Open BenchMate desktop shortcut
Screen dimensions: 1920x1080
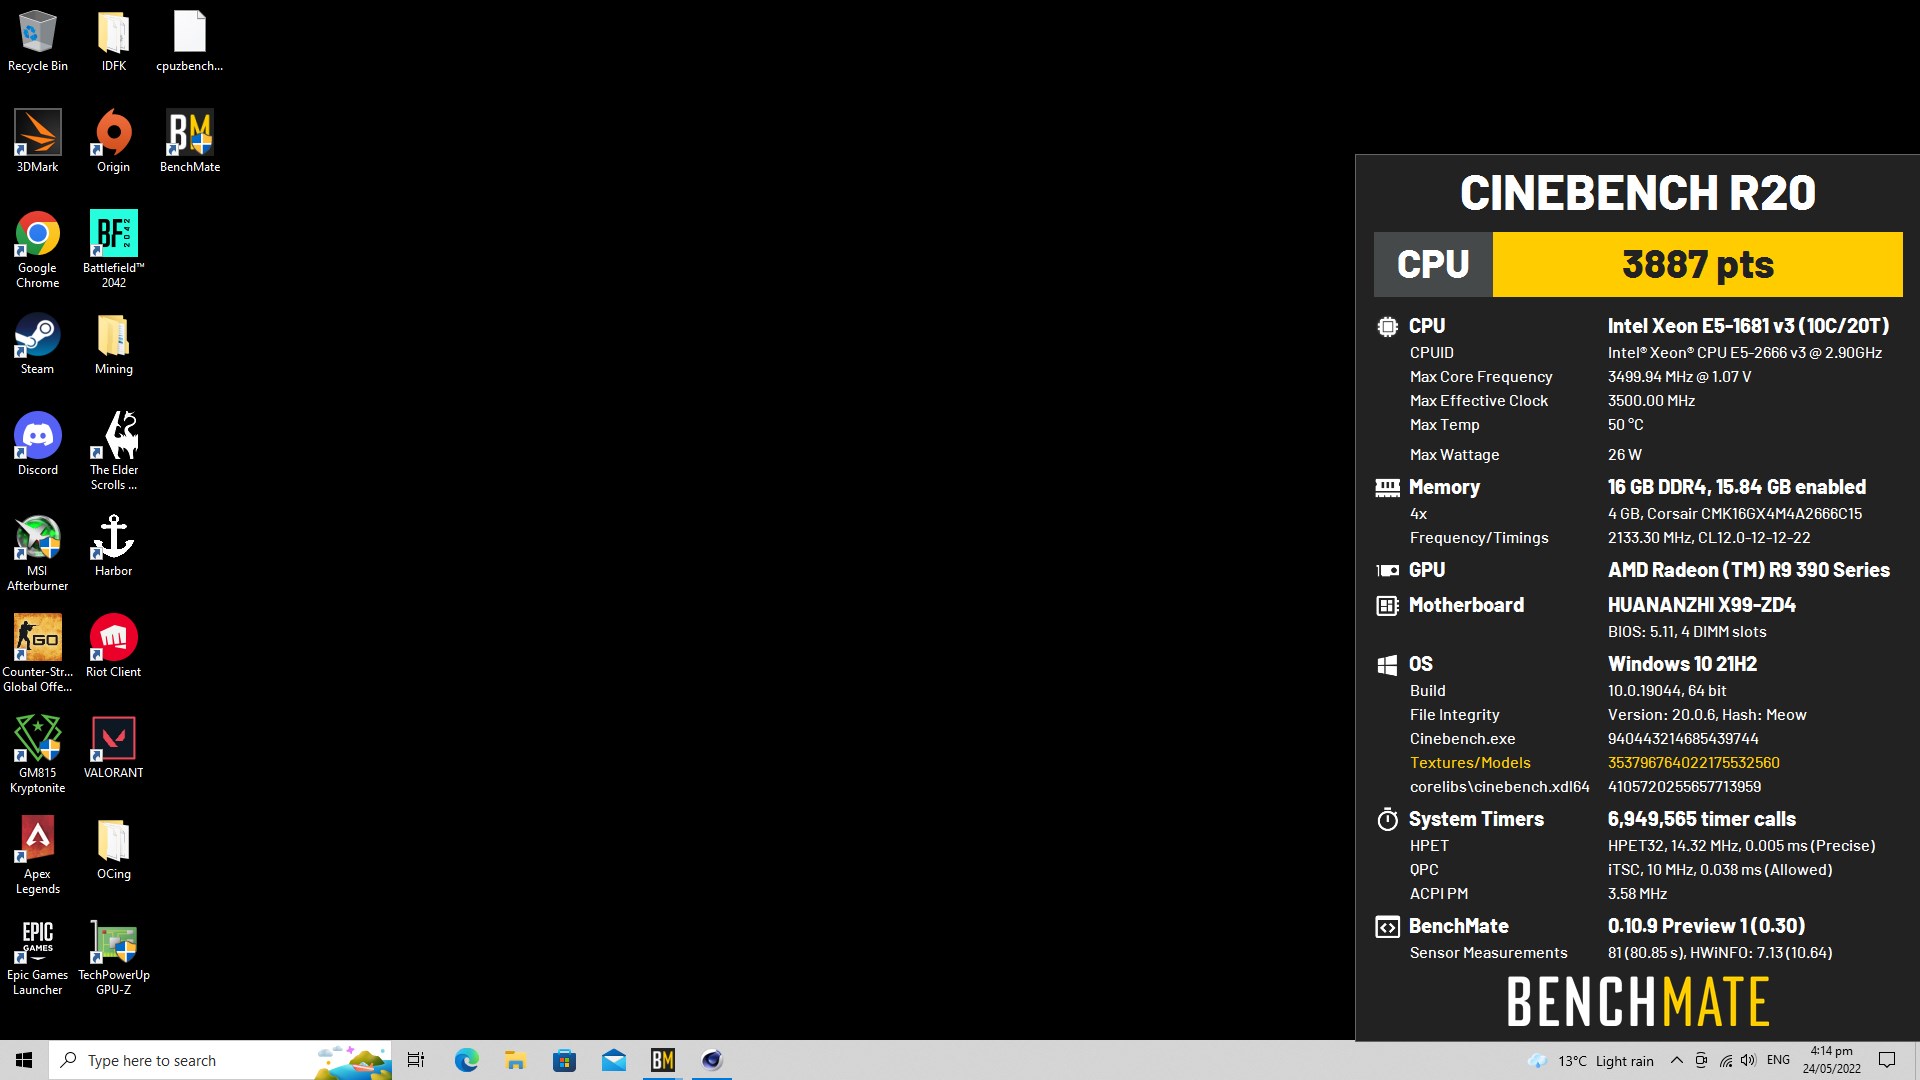(x=189, y=141)
